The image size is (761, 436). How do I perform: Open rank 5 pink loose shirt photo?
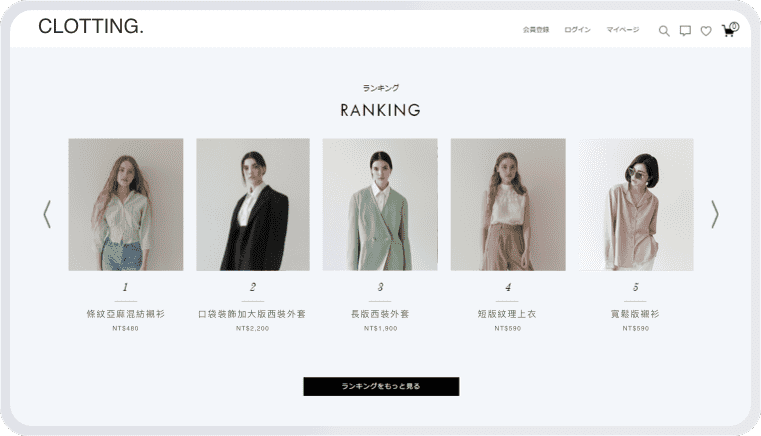(636, 204)
